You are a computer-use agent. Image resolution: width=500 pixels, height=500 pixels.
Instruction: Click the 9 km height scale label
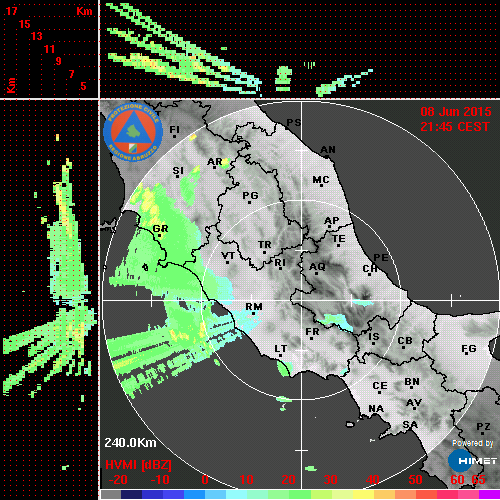59,61
